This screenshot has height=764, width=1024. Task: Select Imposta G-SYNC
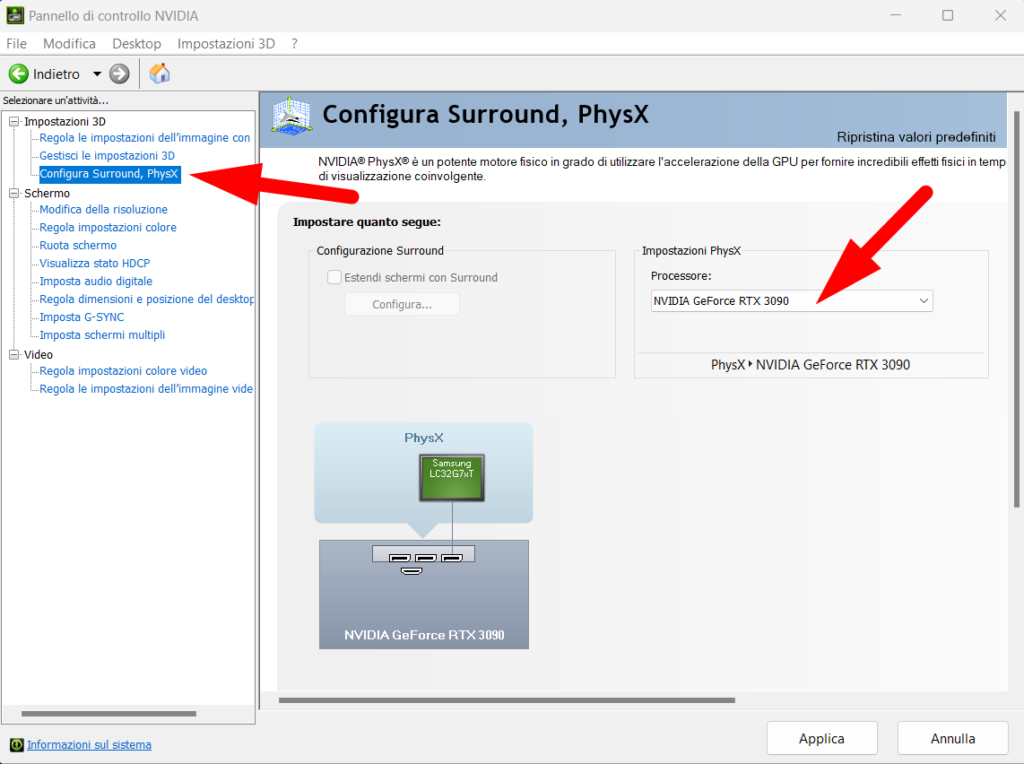pos(82,317)
